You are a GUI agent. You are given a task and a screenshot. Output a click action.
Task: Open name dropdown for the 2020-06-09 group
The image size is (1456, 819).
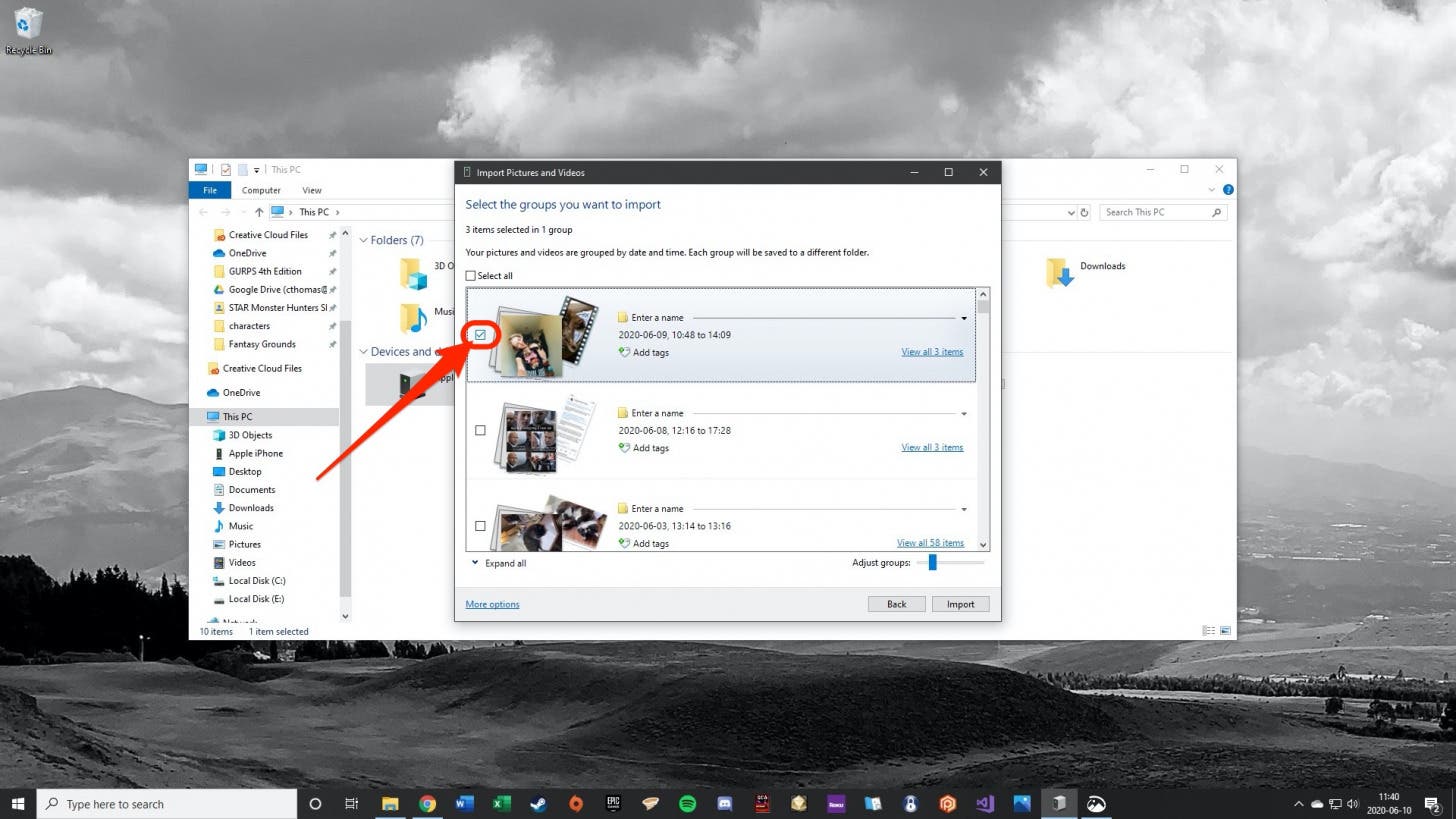tap(963, 318)
